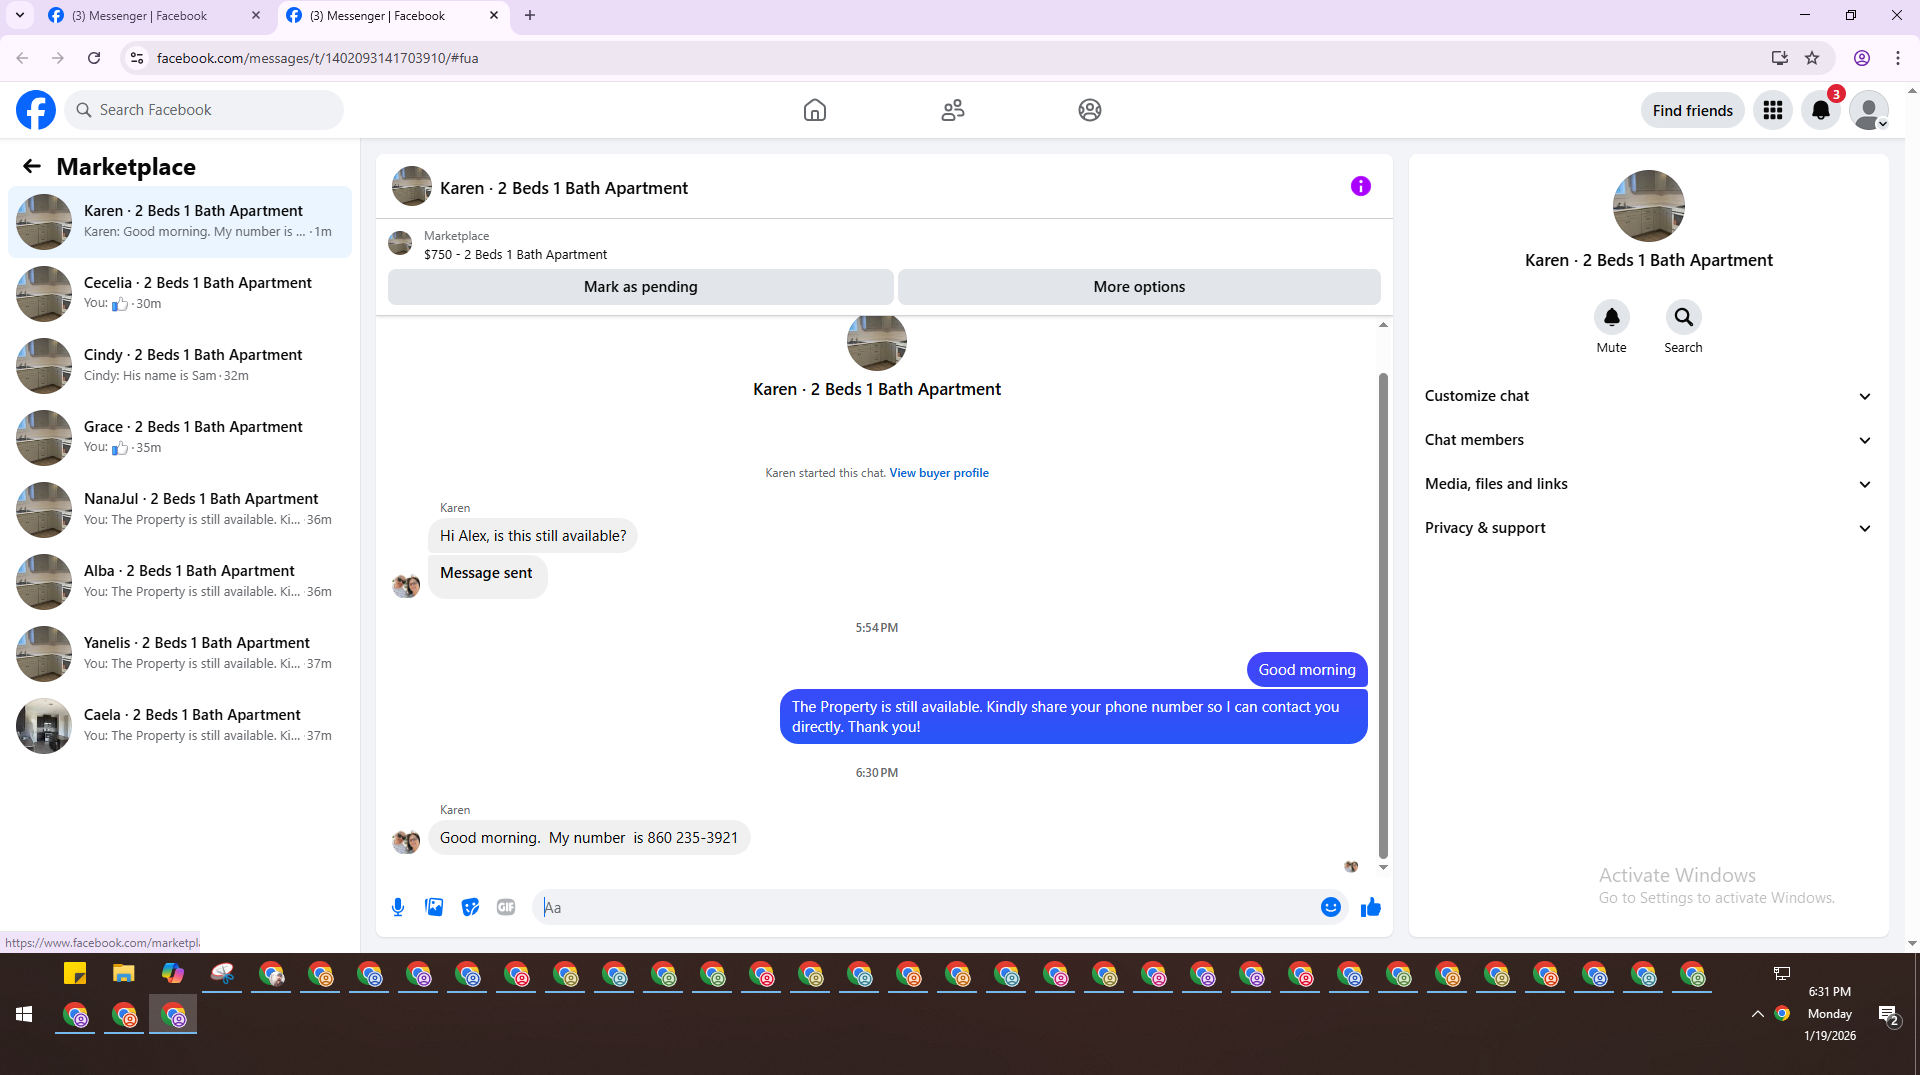The width and height of the screenshot is (1920, 1075).
Task: Send a thumbs-up like
Action: point(1371,907)
